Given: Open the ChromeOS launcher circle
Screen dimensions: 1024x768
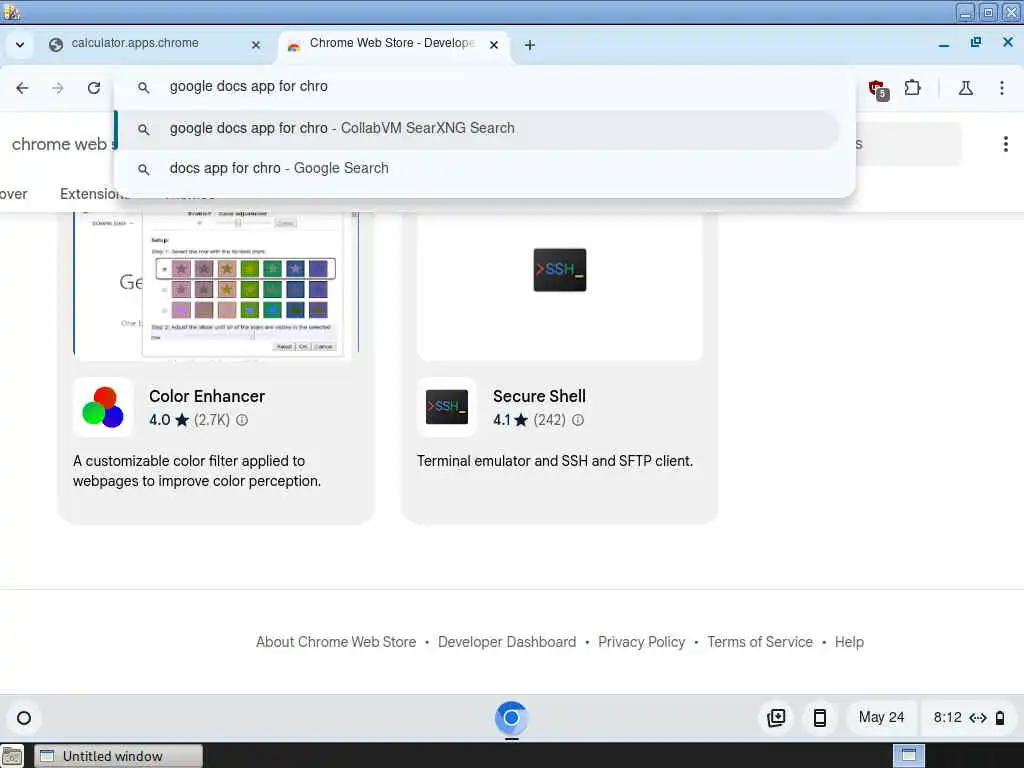Looking at the screenshot, I should coord(24,718).
